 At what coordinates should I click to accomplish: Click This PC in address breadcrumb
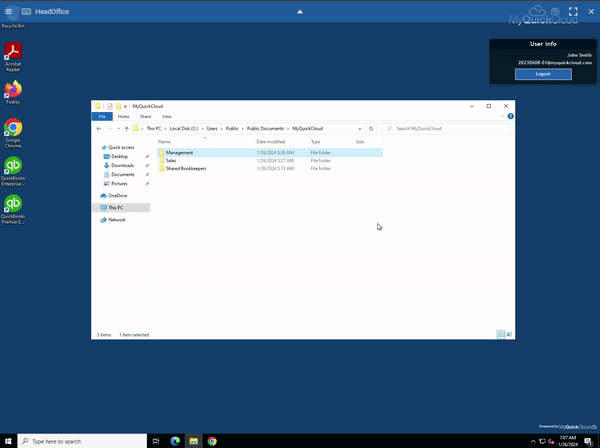(x=153, y=129)
